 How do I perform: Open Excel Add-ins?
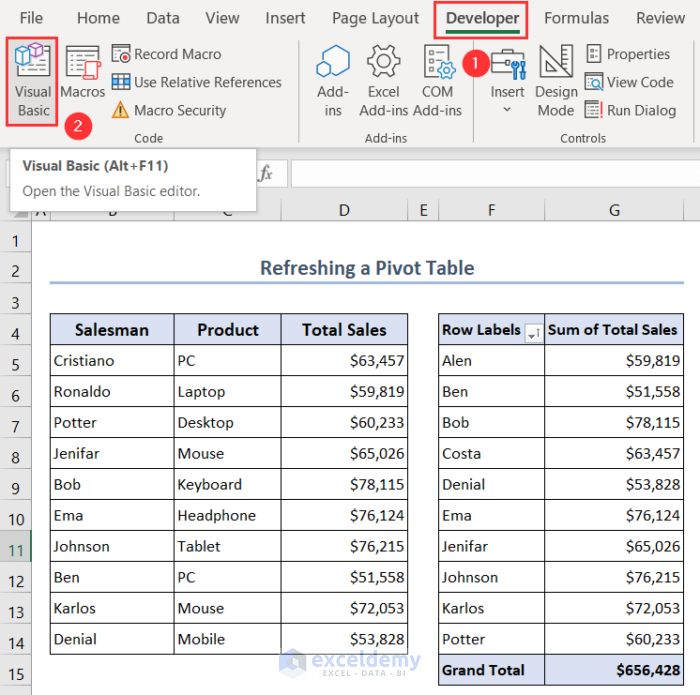pos(384,82)
